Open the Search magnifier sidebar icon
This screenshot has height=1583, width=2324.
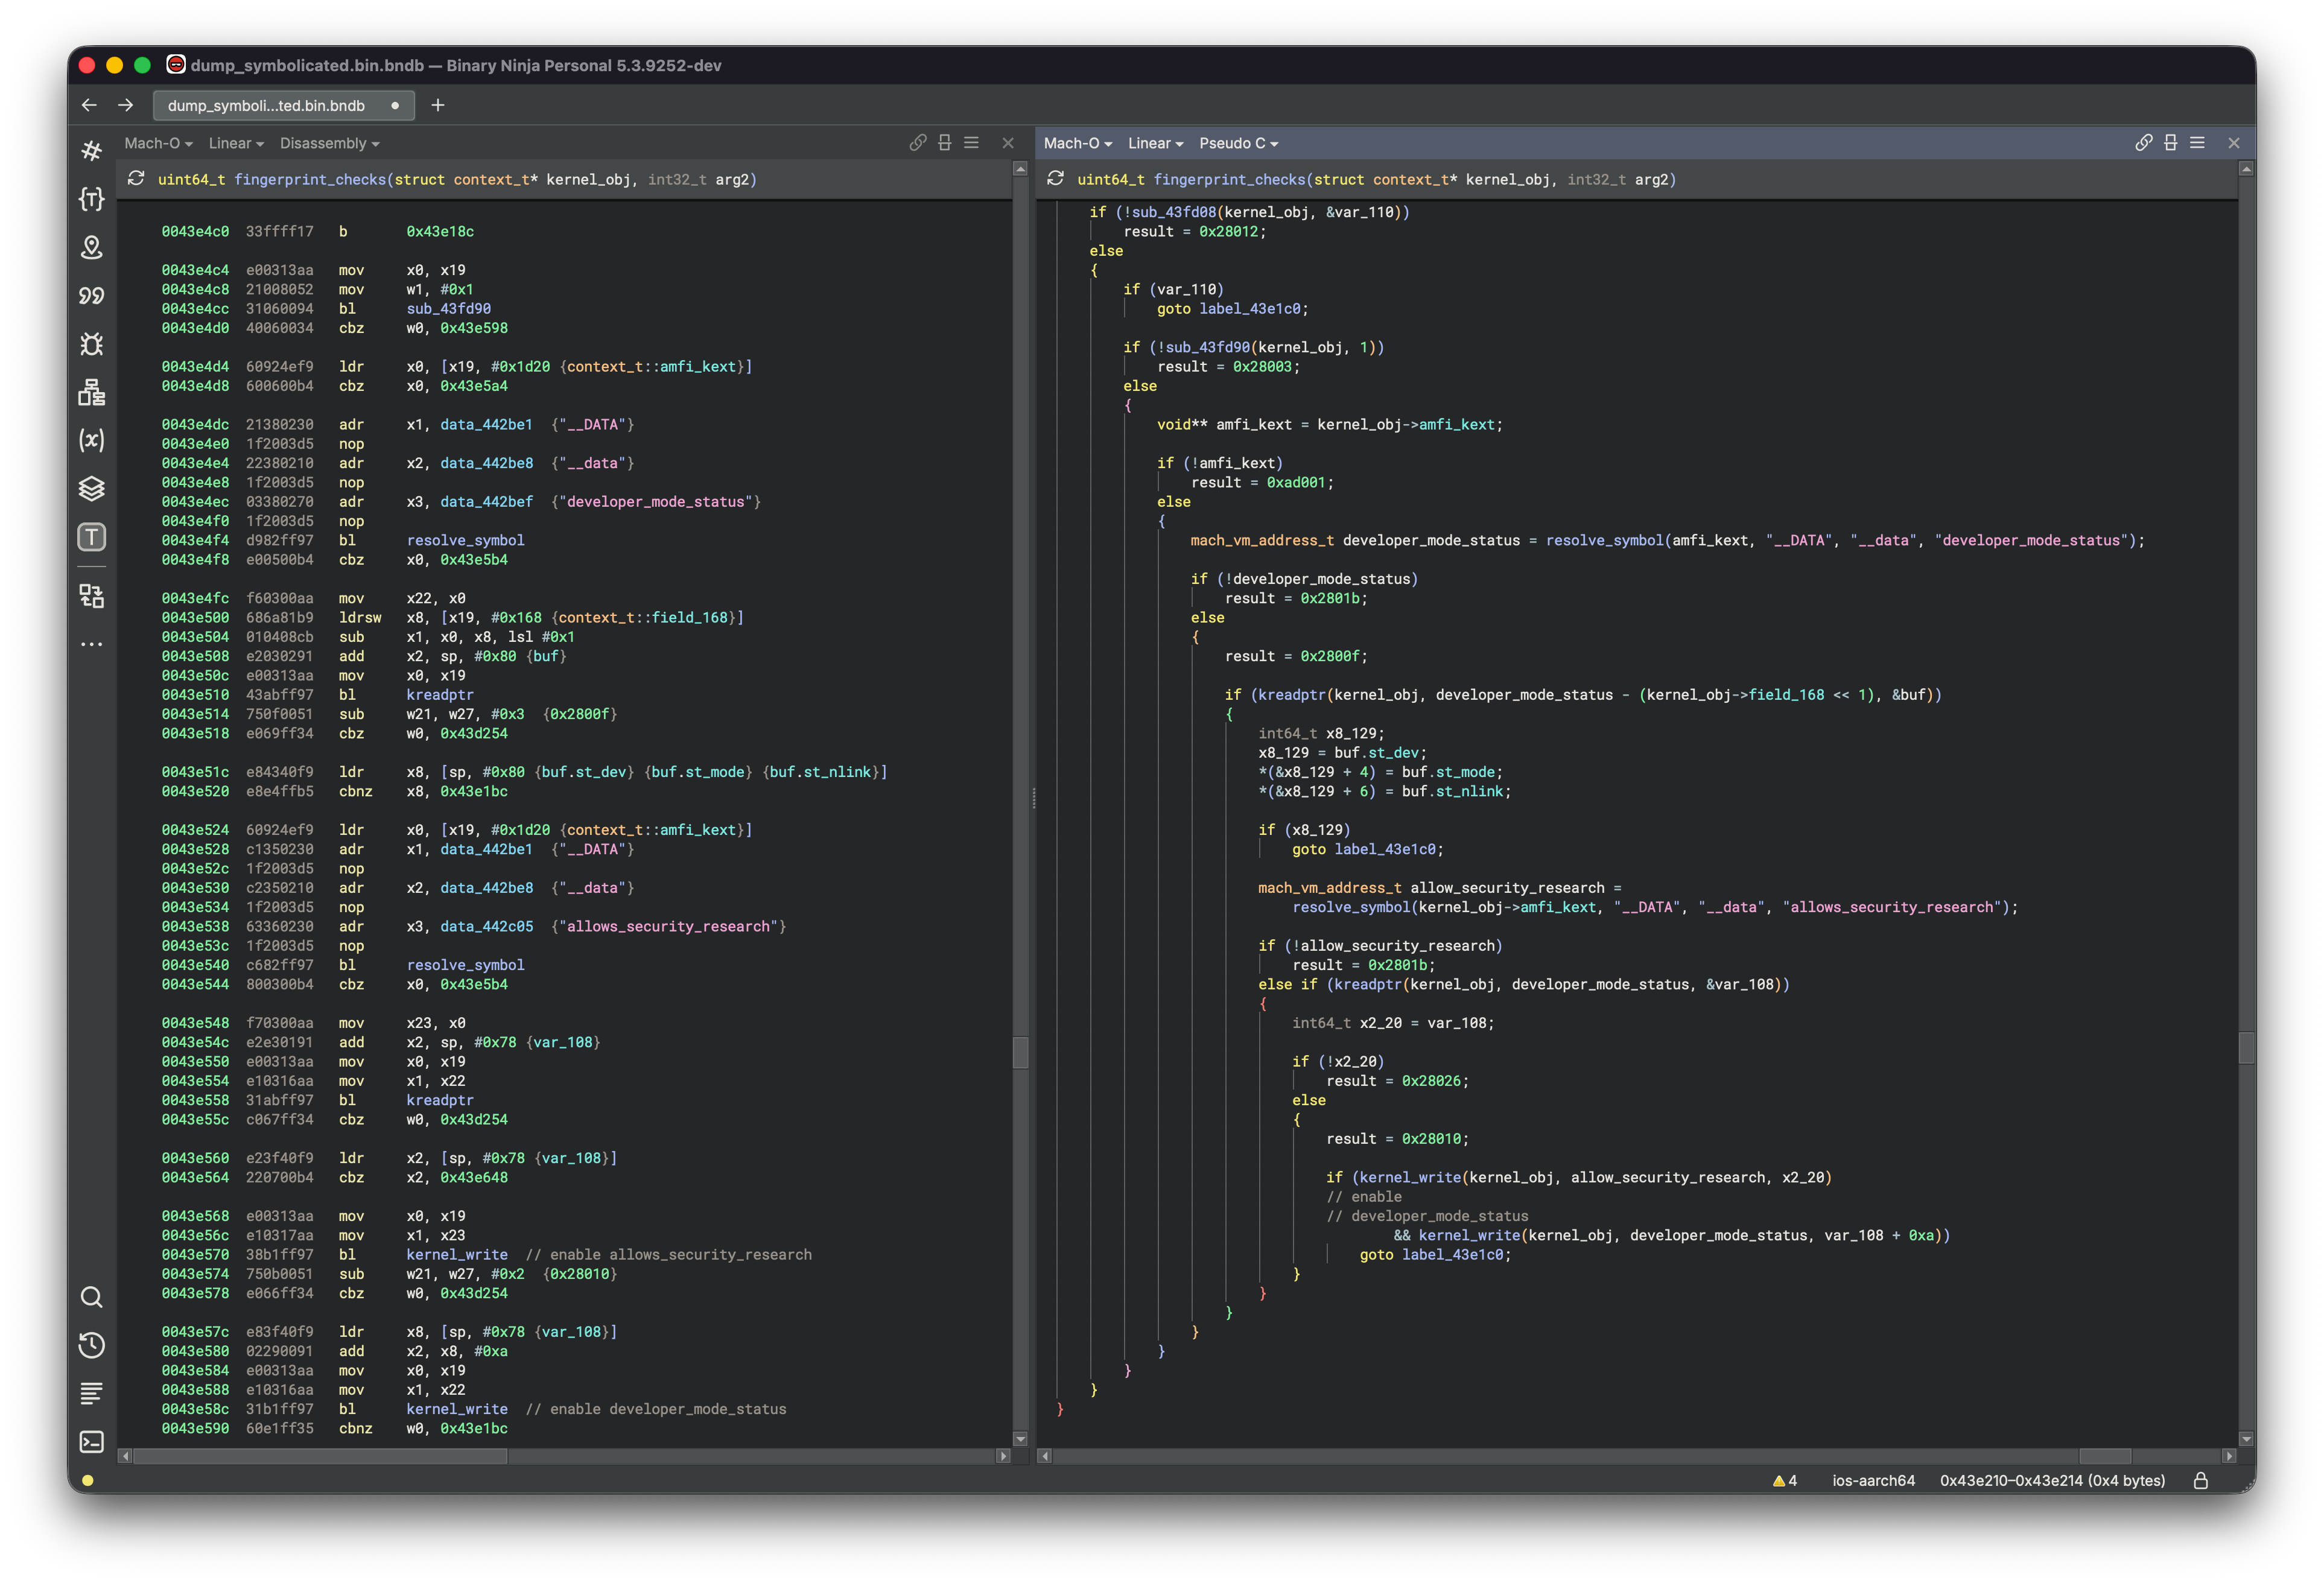click(x=92, y=1297)
